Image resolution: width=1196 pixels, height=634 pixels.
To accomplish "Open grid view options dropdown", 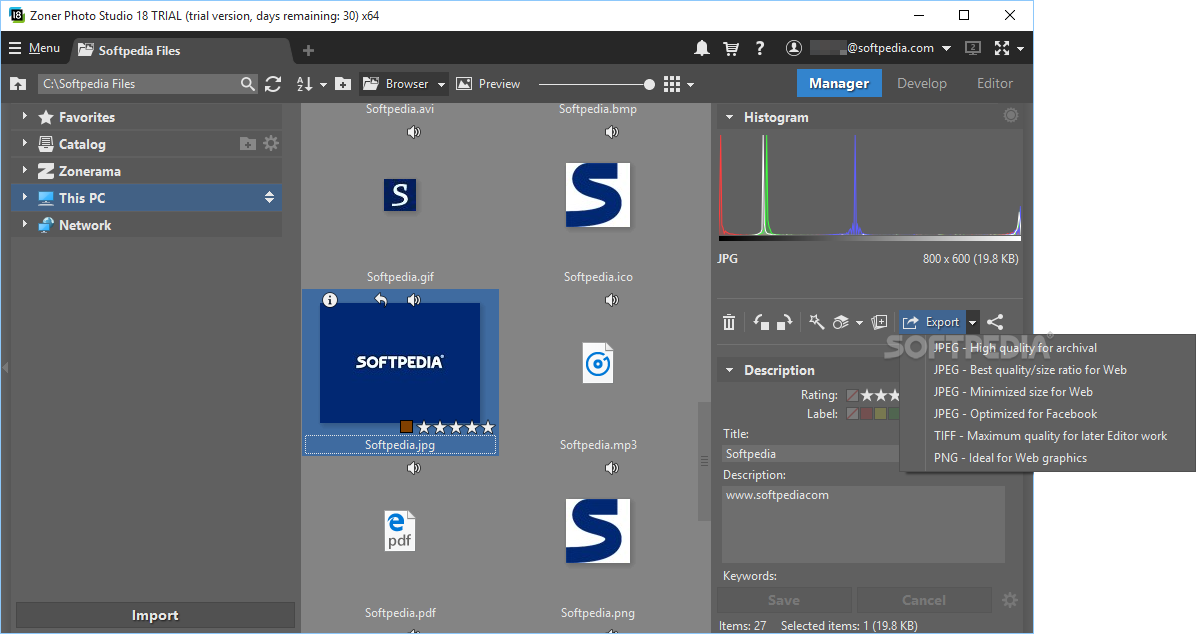I will click(690, 85).
